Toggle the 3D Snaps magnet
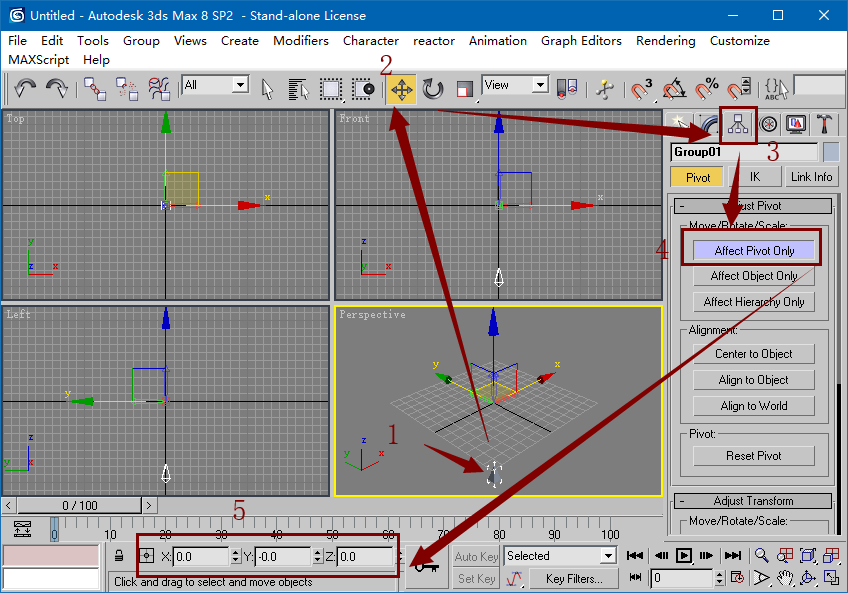848x593 pixels. [x=642, y=89]
